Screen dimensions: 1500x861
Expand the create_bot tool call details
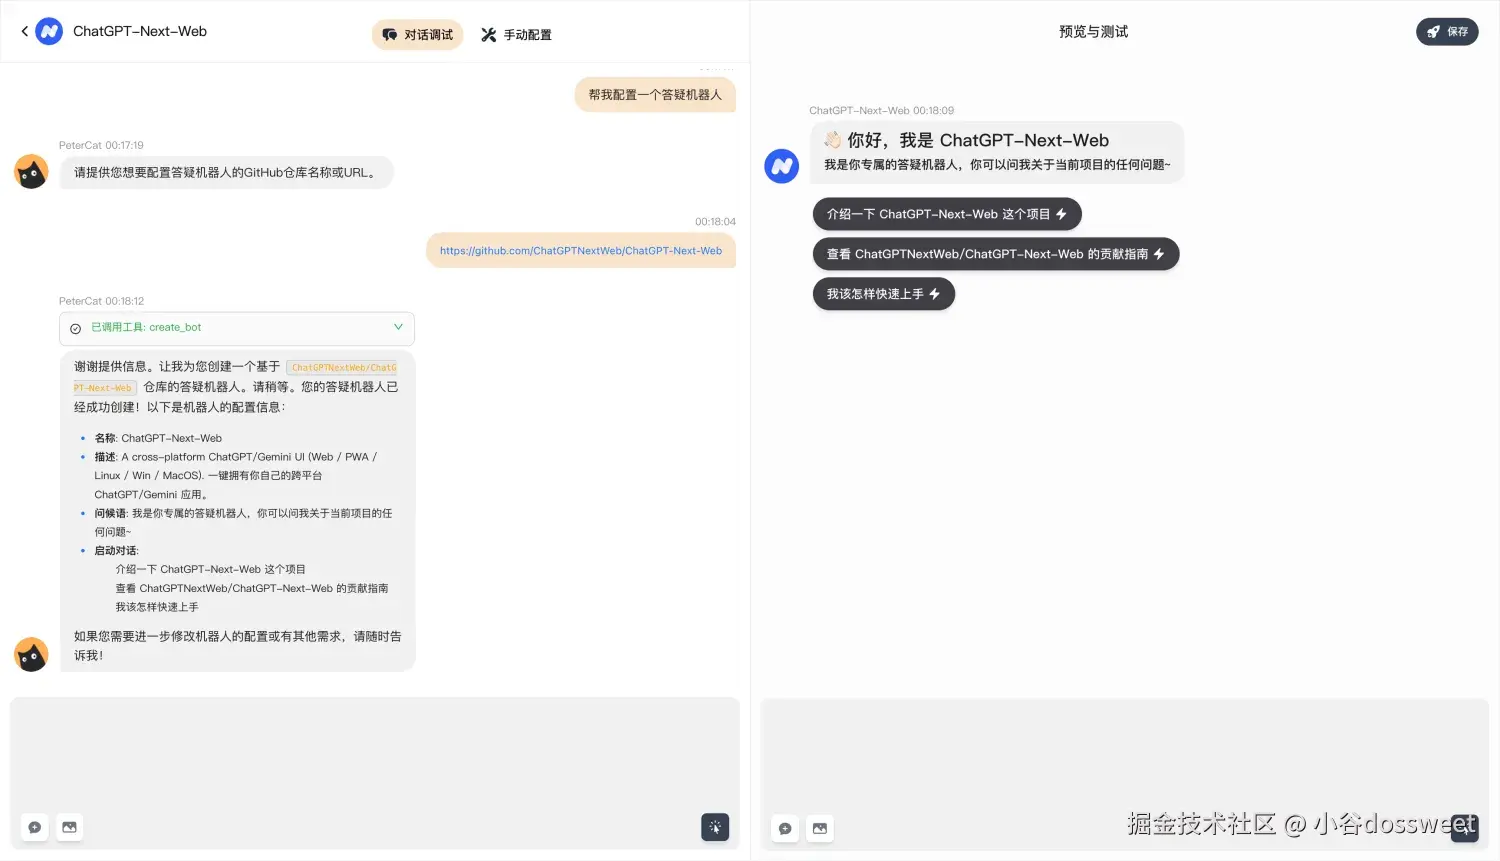[x=398, y=327]
